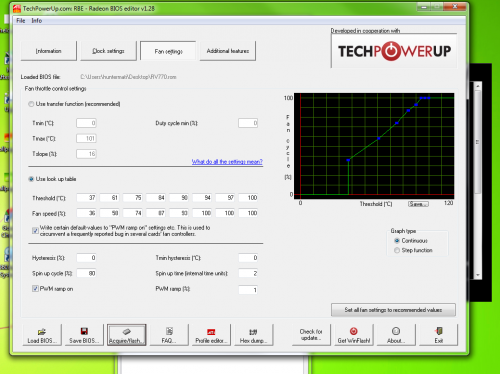The width and height of the screenshot is (500, 374).
Task: Click threshold field with value 97
Action: click(x=226, y=198)
